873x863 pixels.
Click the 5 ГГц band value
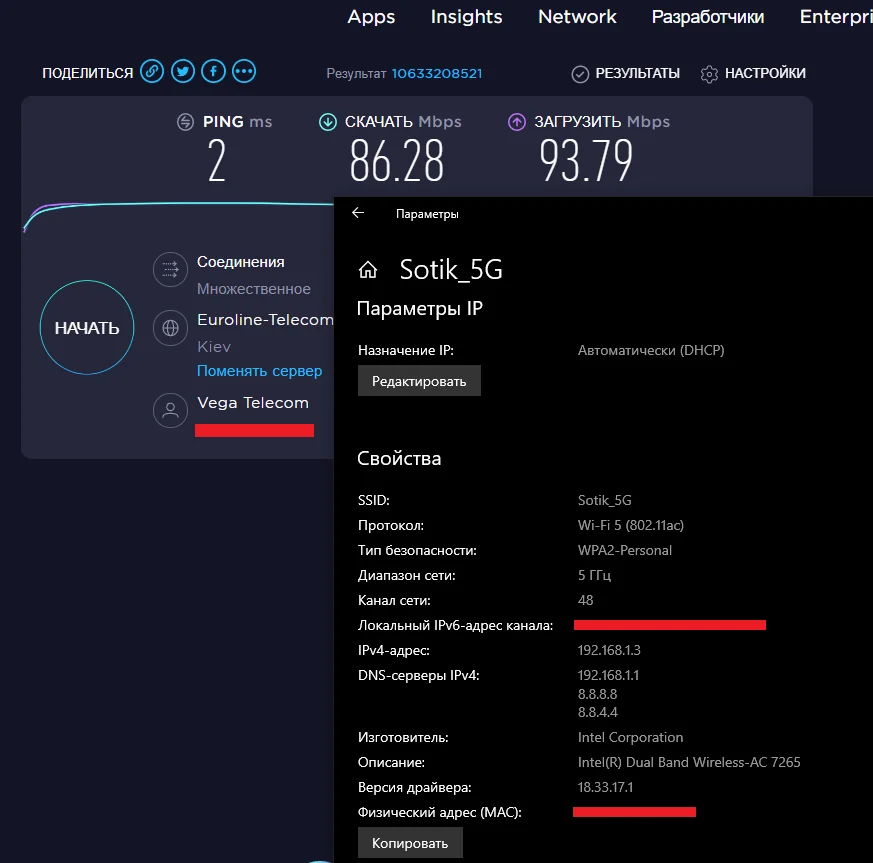pyautogui.click(x=594, y=575)
